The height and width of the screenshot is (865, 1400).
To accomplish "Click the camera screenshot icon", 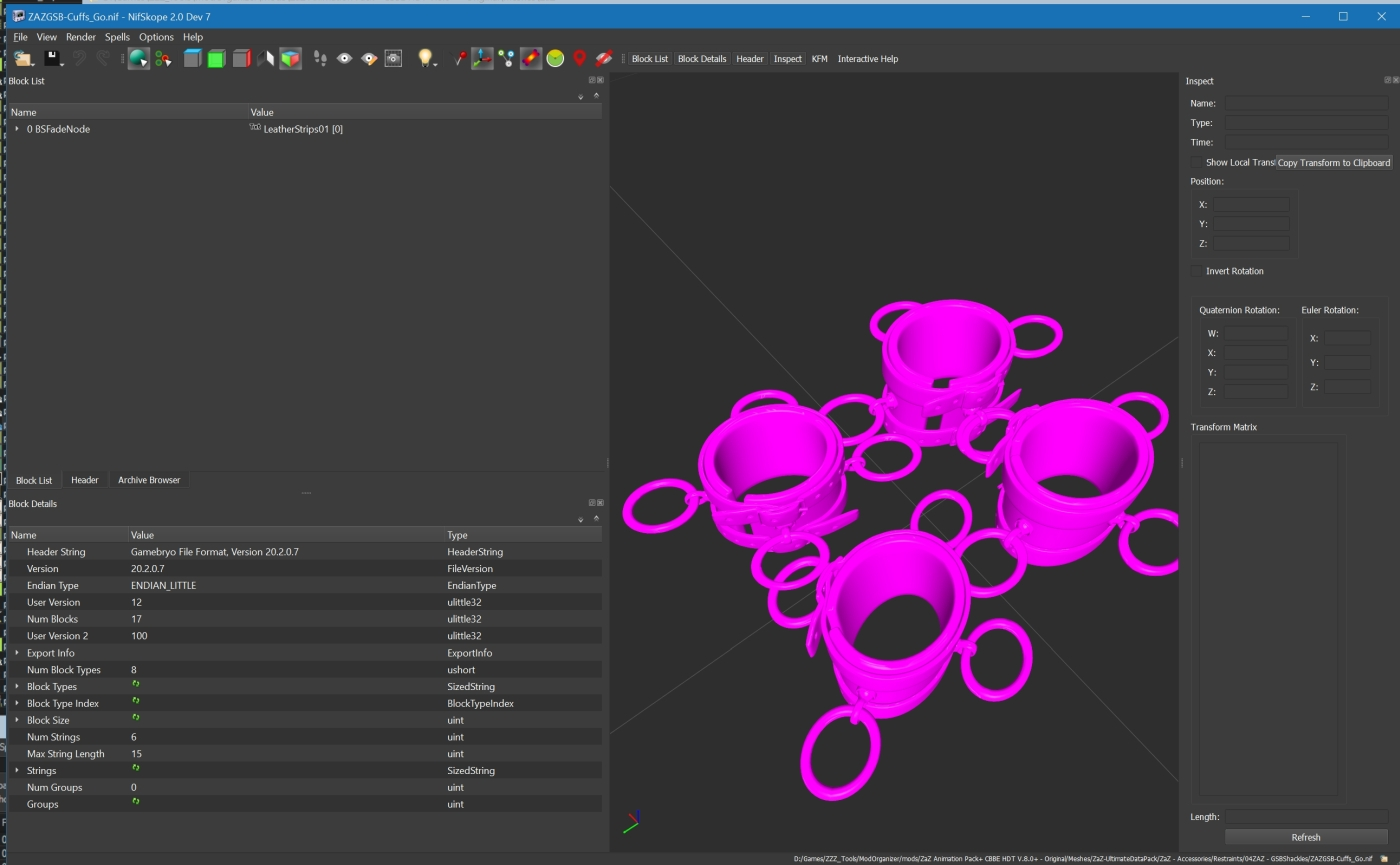I will point(393,58).
